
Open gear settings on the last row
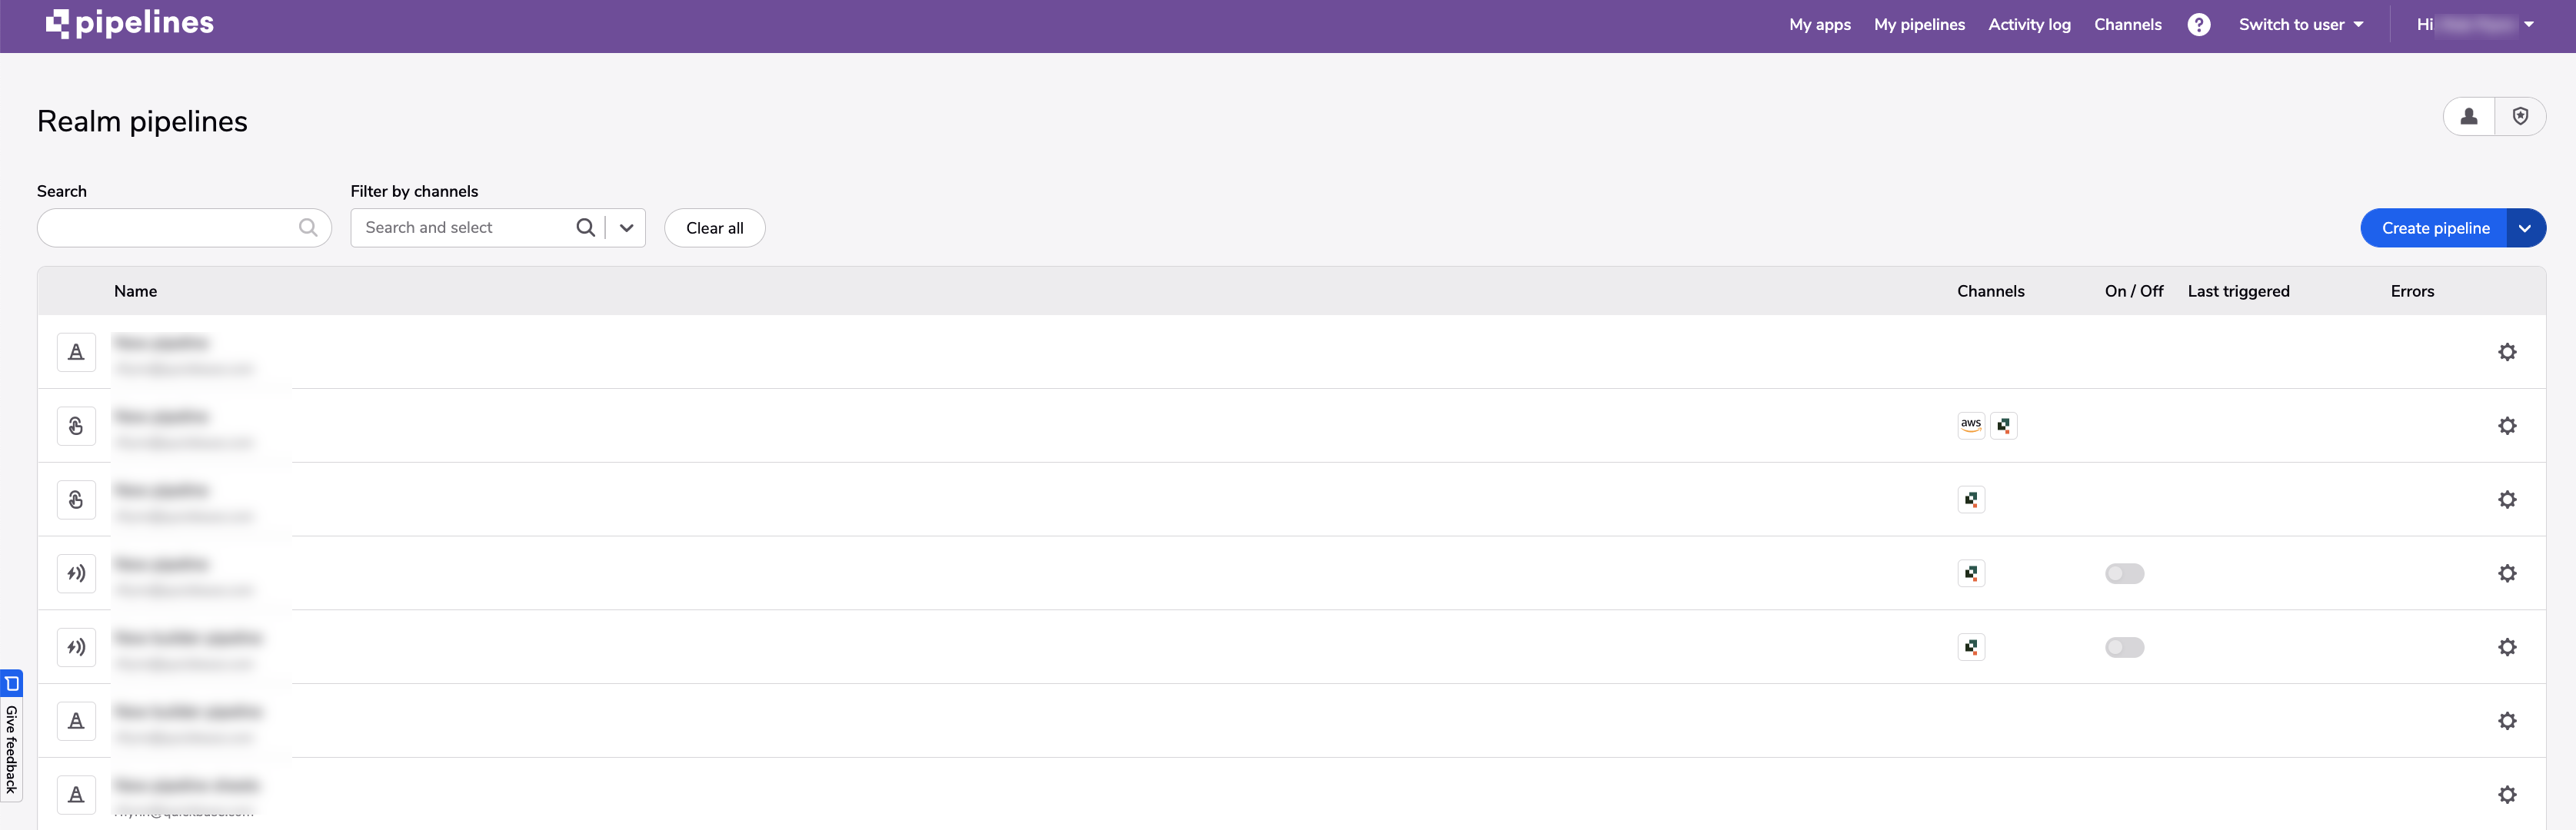2507,794
